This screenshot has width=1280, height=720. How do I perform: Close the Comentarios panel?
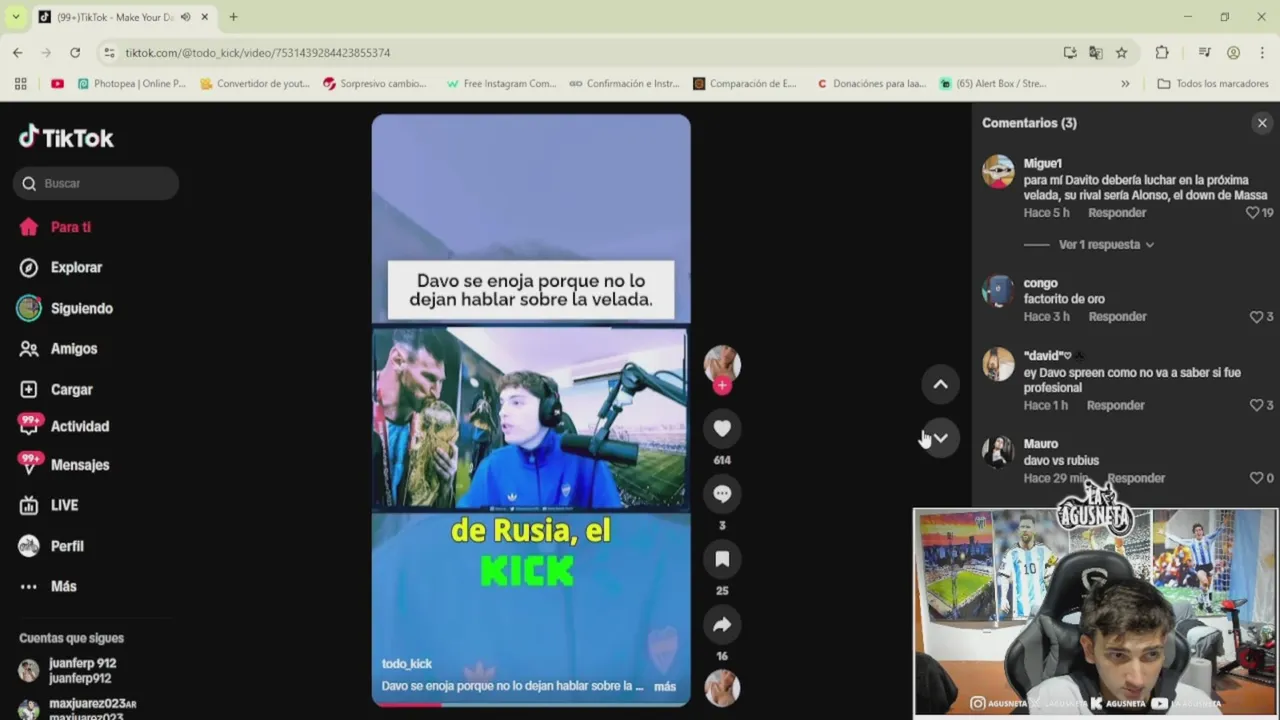[x=1262, y=123]
